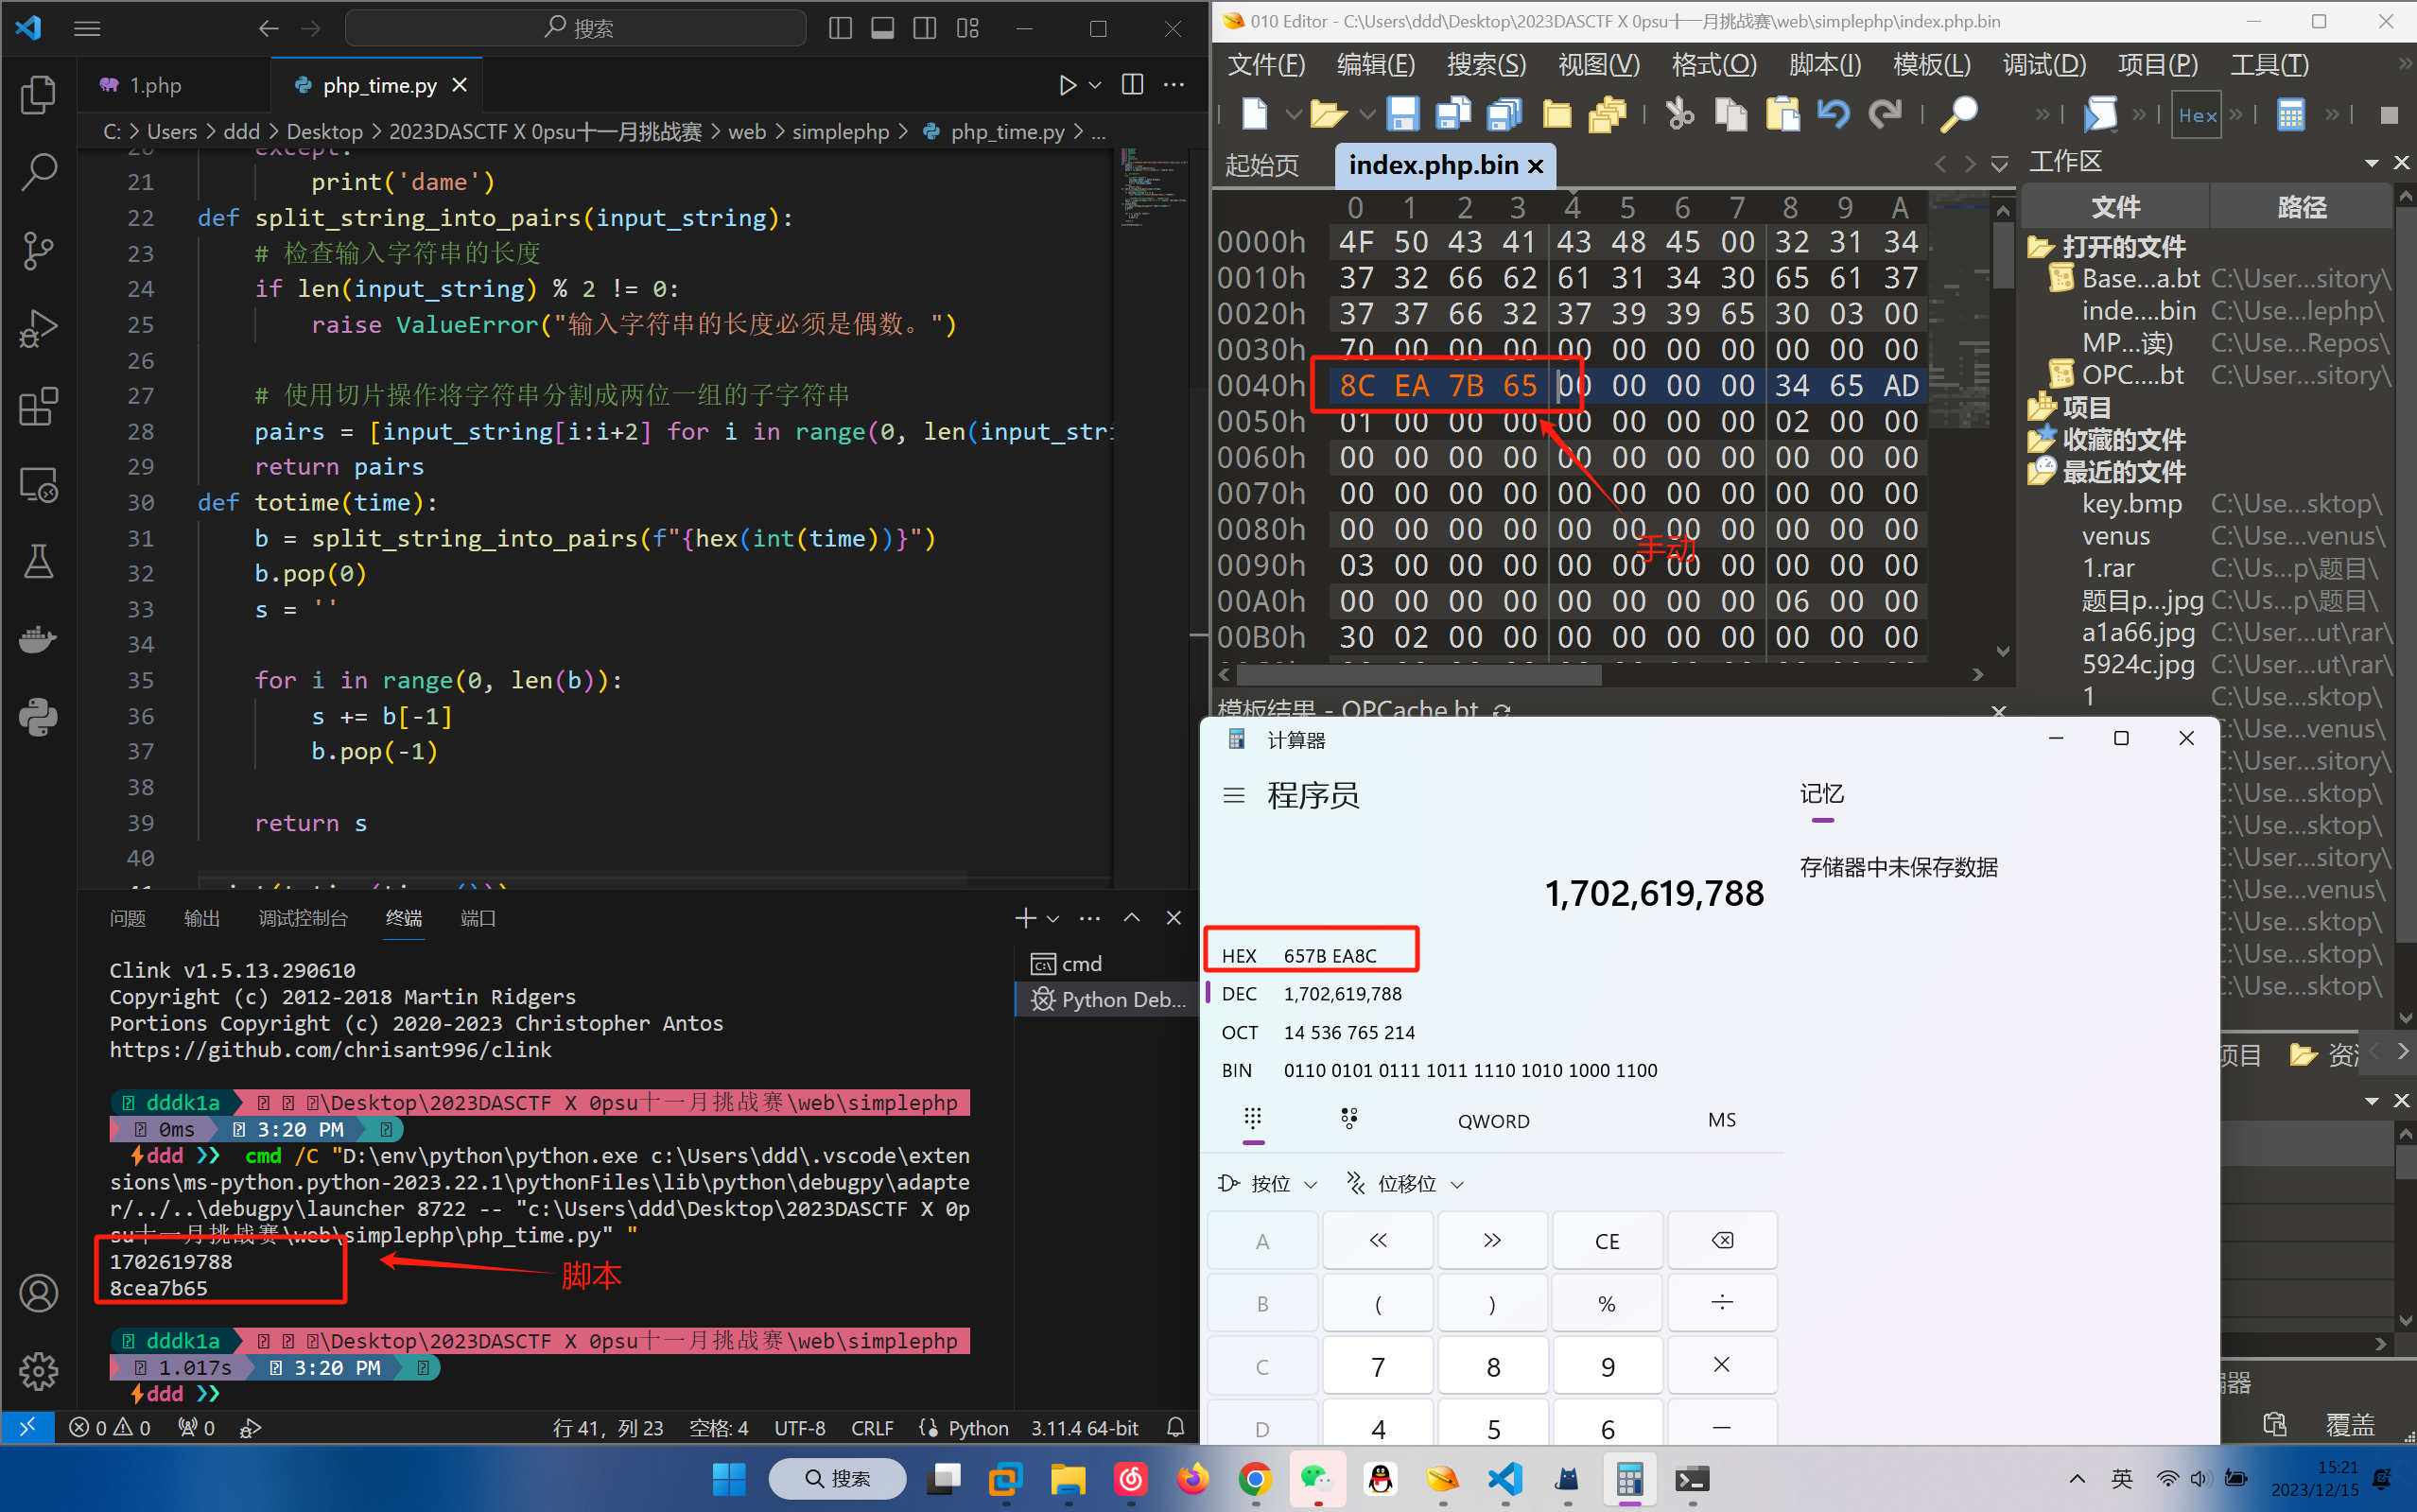
Task: Open the tab list dropdown in 010 Editor
Action: coord(1999,164)
